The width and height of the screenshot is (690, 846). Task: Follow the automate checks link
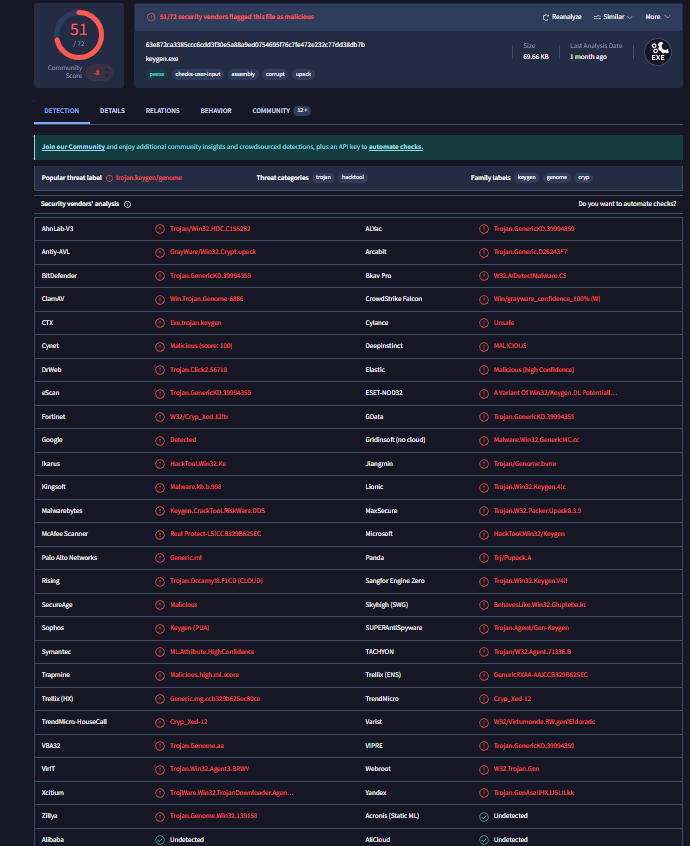pyautogui.click(x=395, y=147)
